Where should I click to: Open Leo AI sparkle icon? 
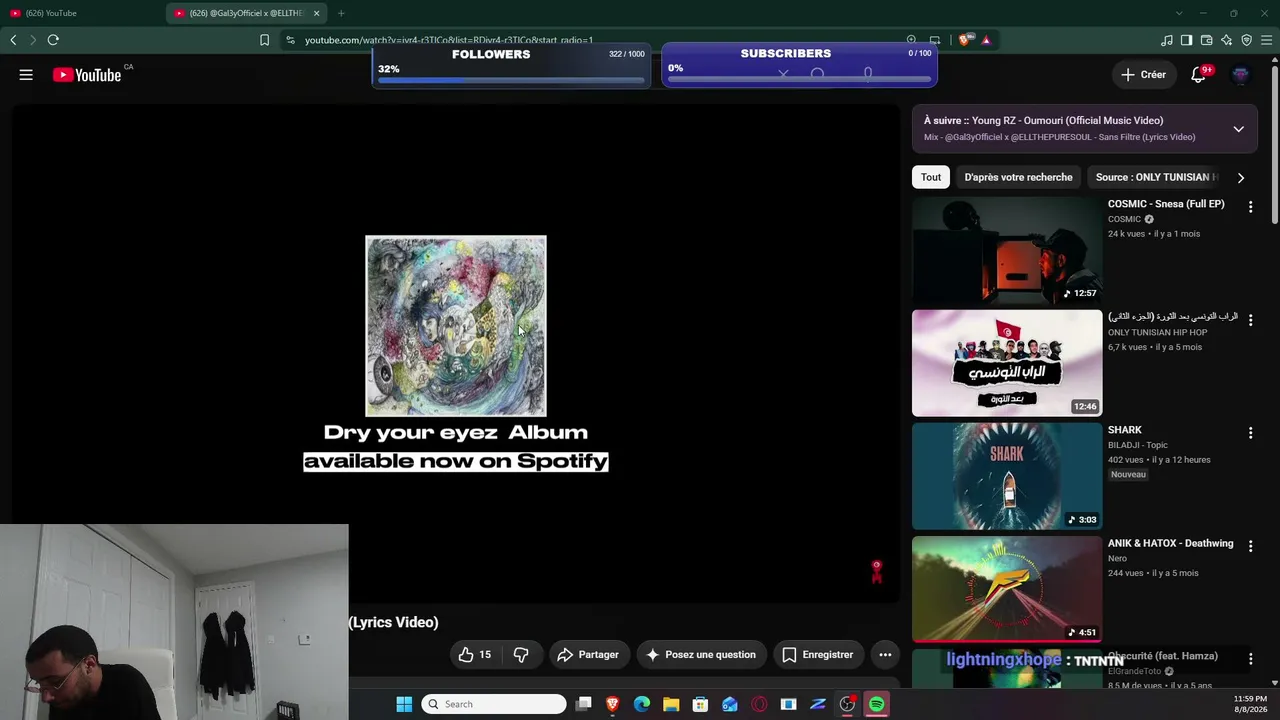click(1226, 40)
